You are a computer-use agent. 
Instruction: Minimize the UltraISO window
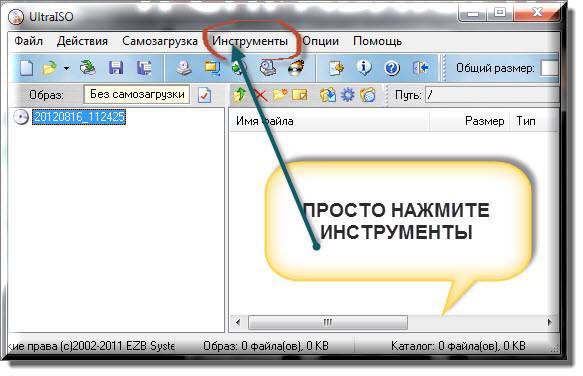click(473, 14)
